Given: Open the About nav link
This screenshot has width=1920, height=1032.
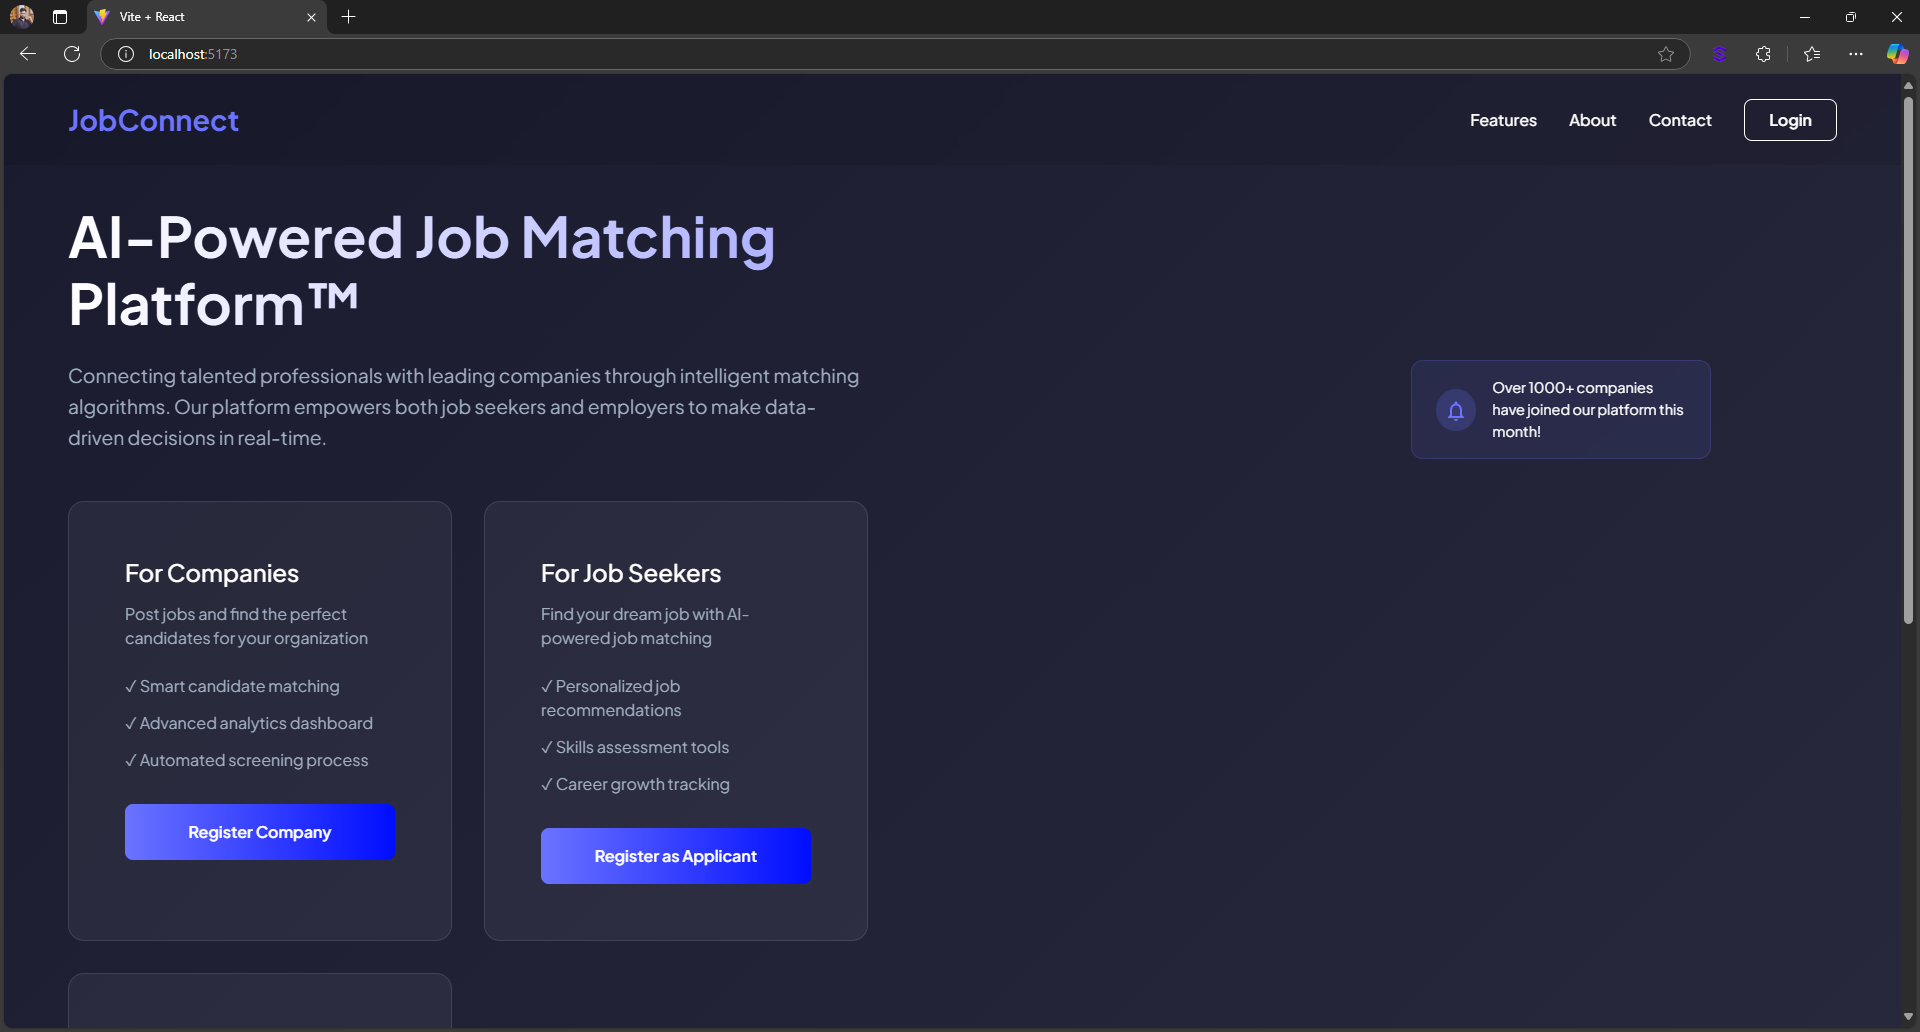Looking at the screenshot, I should click(x=1592, y=120).
